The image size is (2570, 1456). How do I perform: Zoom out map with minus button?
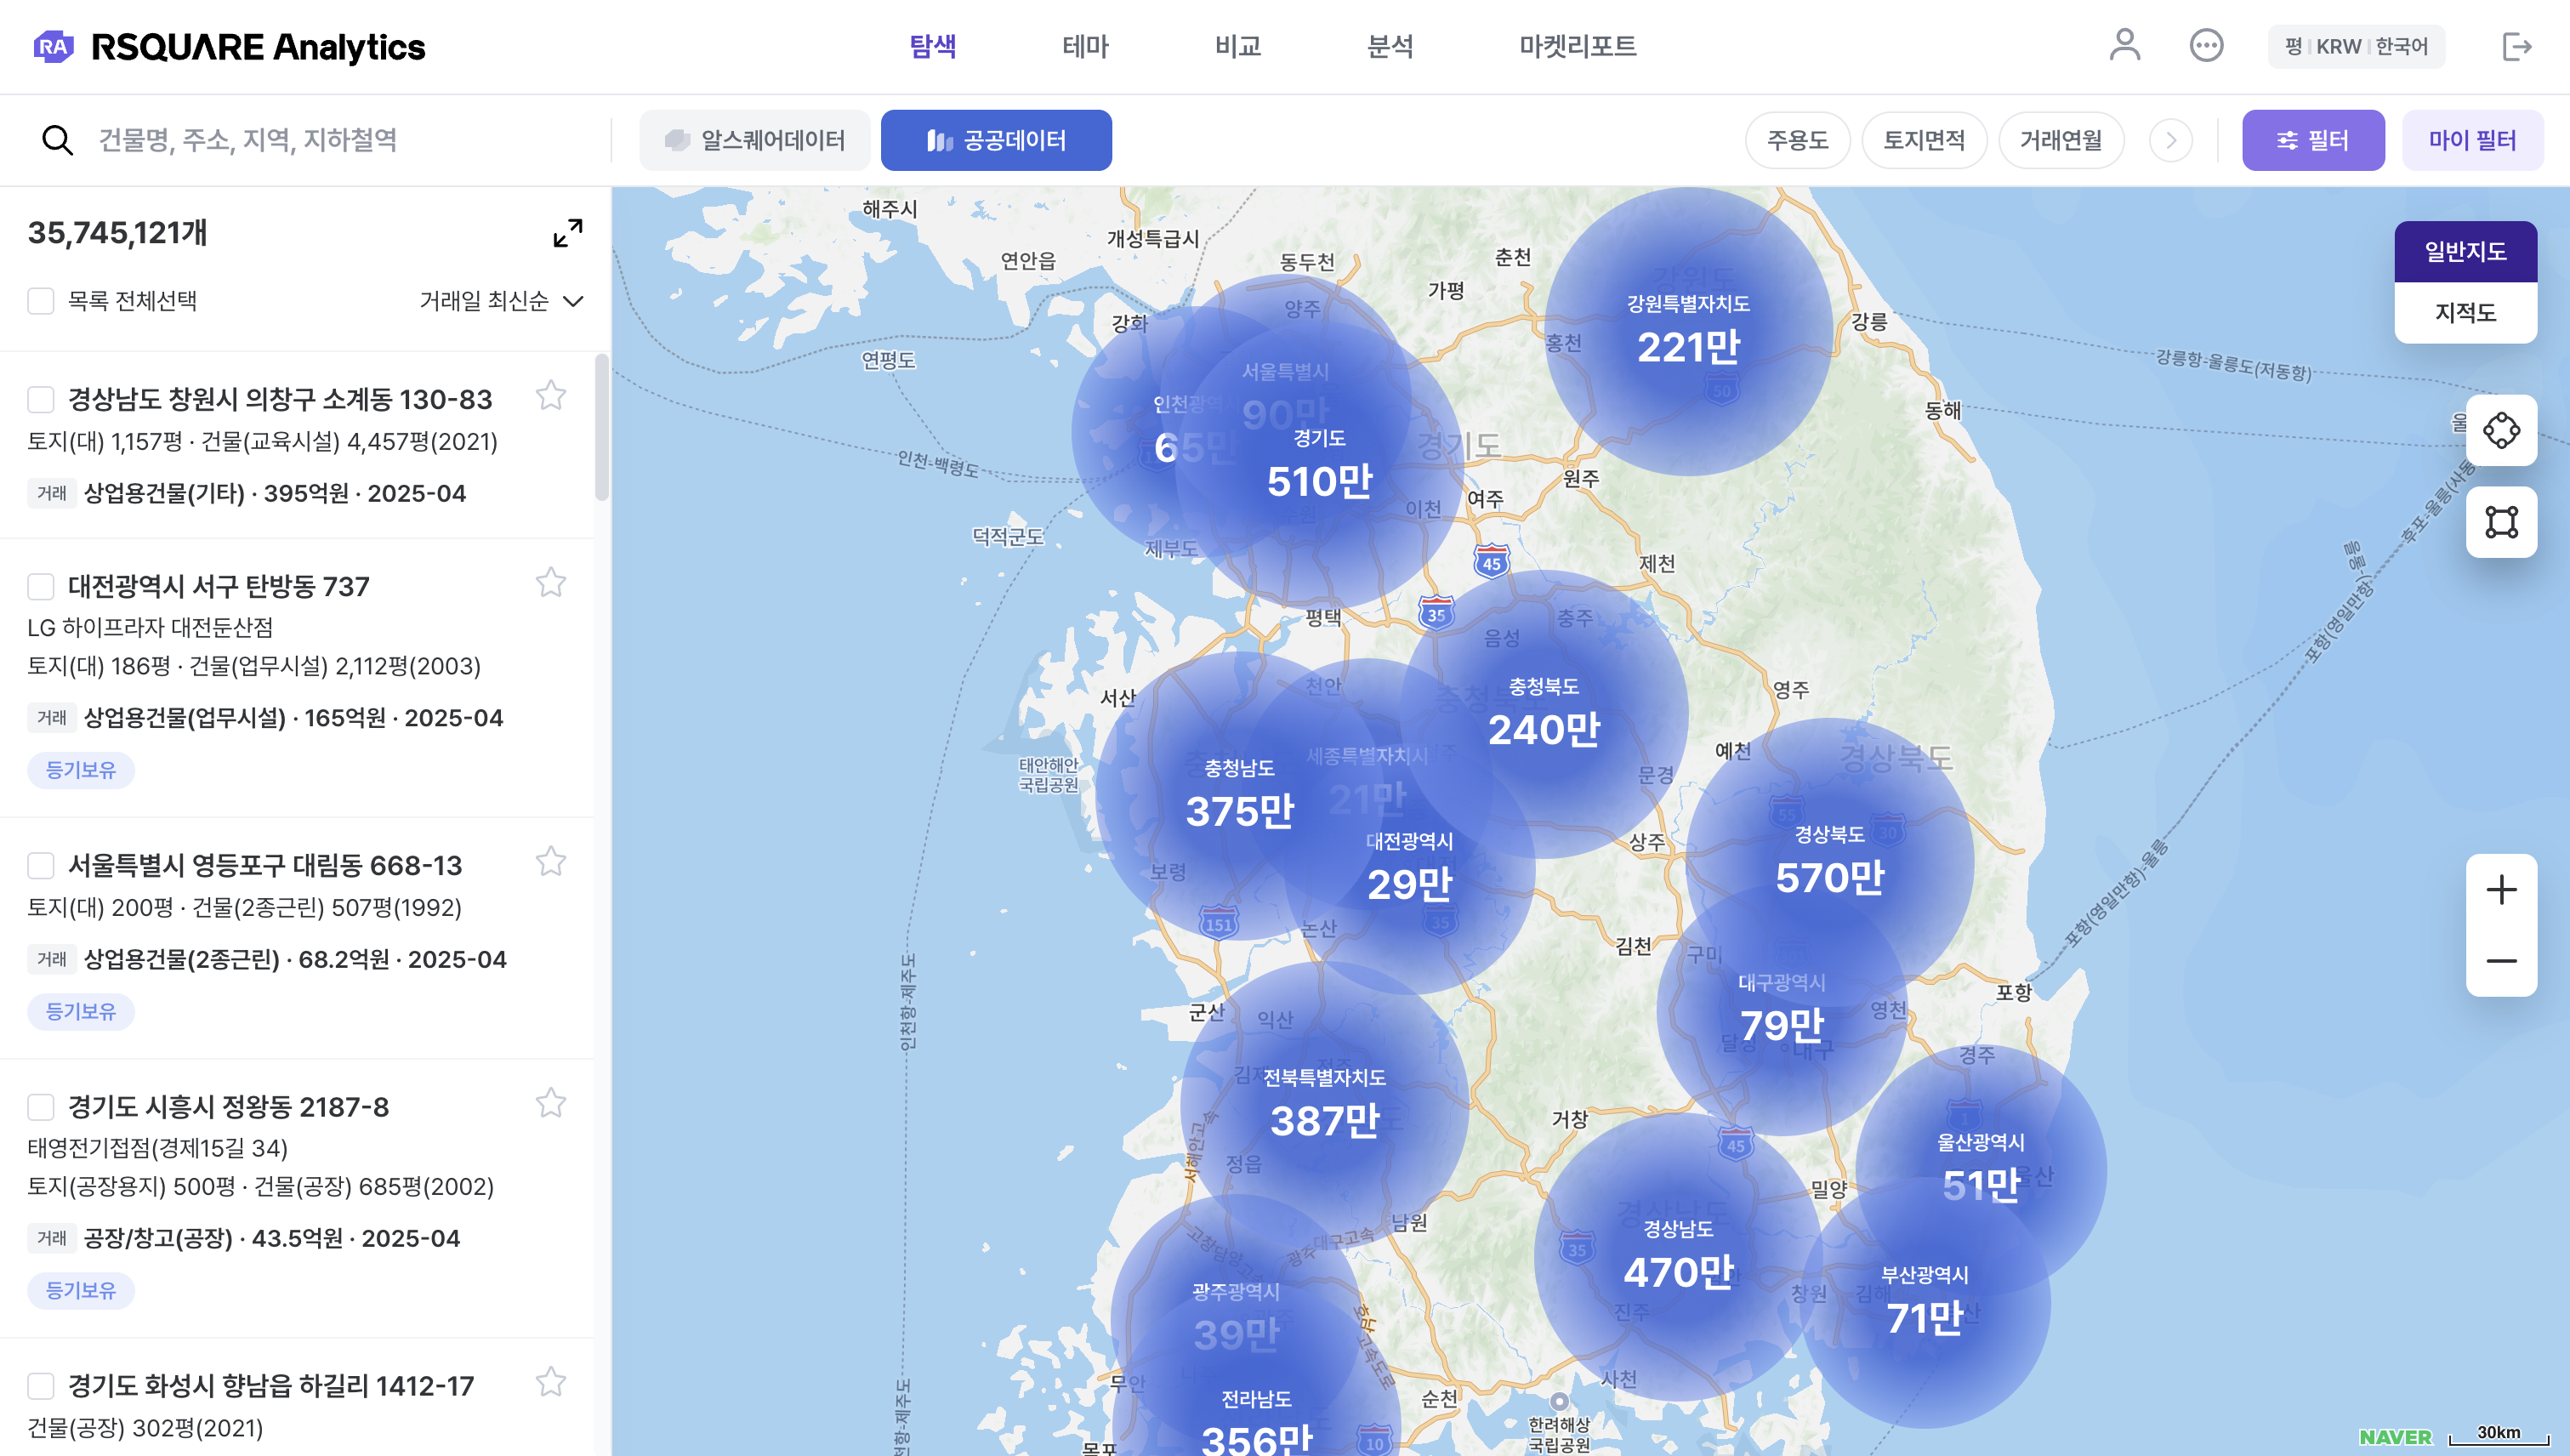(2501, 961)
